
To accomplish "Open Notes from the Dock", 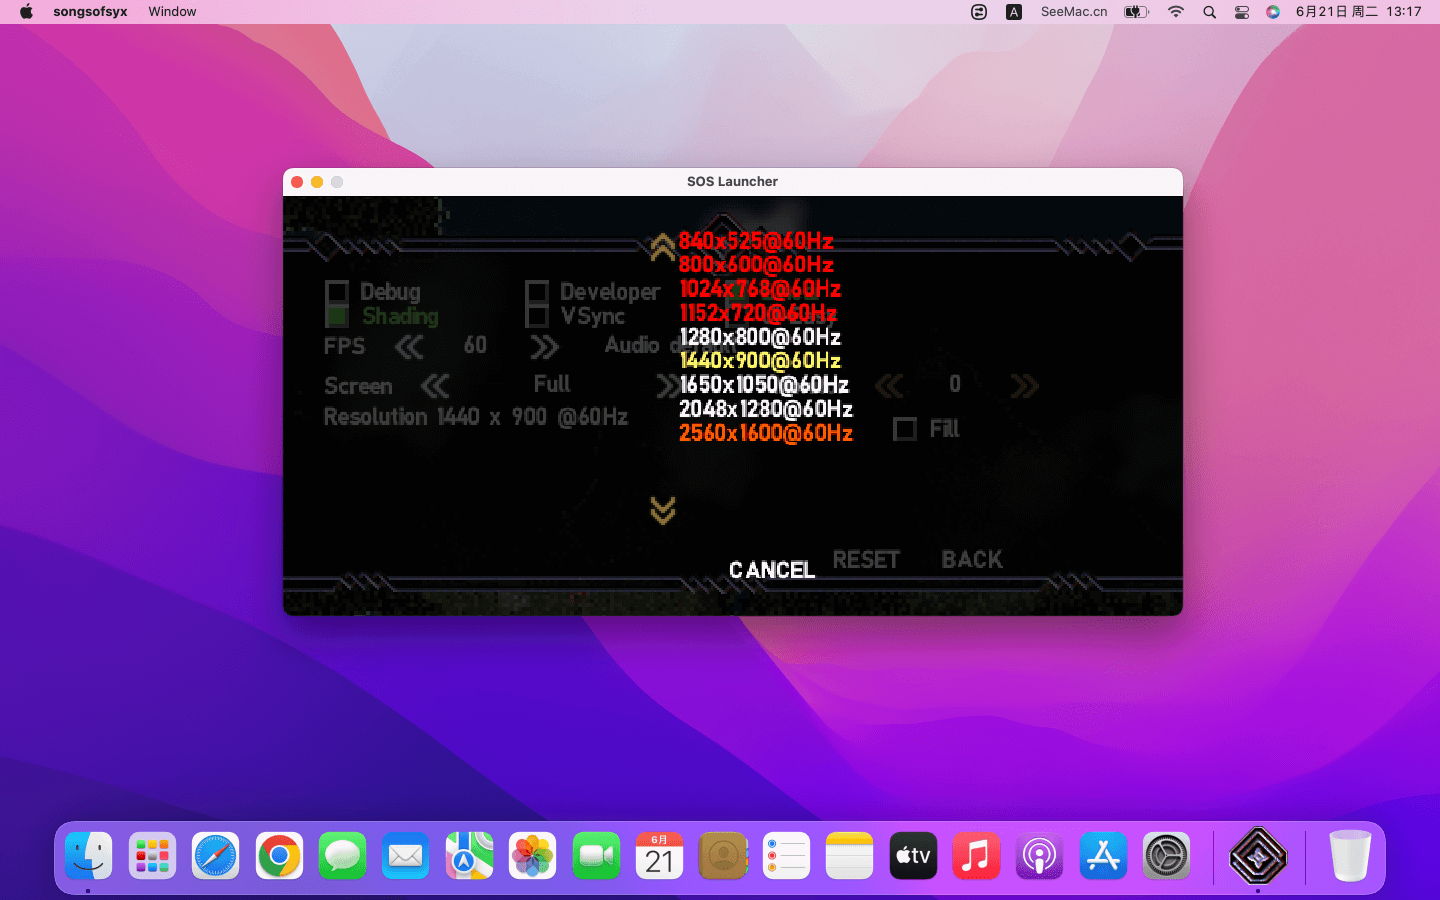I will pyautogui.click(x=850, y=856).
